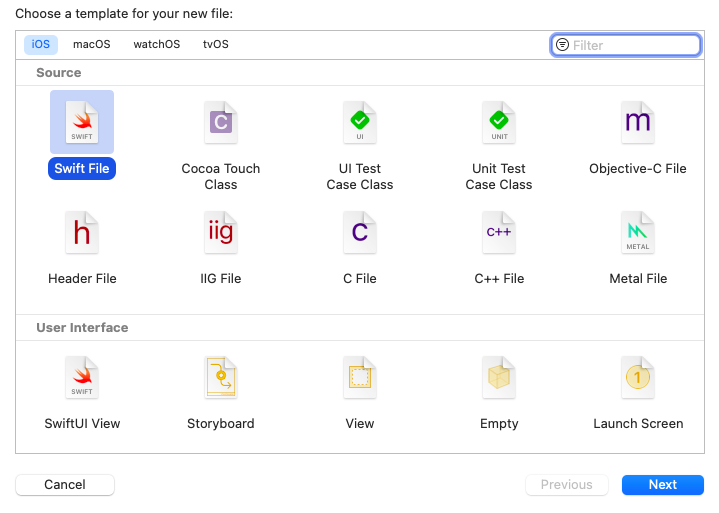Click the "Cocoa Touch Class" label
The width and height of the screenshot is (719, 513).
click(221, 177)
